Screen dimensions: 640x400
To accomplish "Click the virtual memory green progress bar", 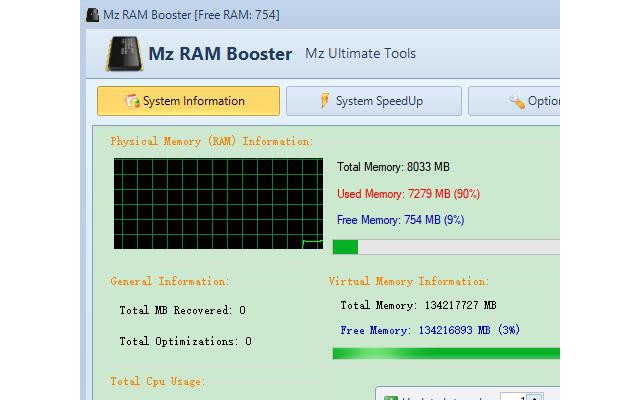I will pyautogui.click(x=446, y=353).
